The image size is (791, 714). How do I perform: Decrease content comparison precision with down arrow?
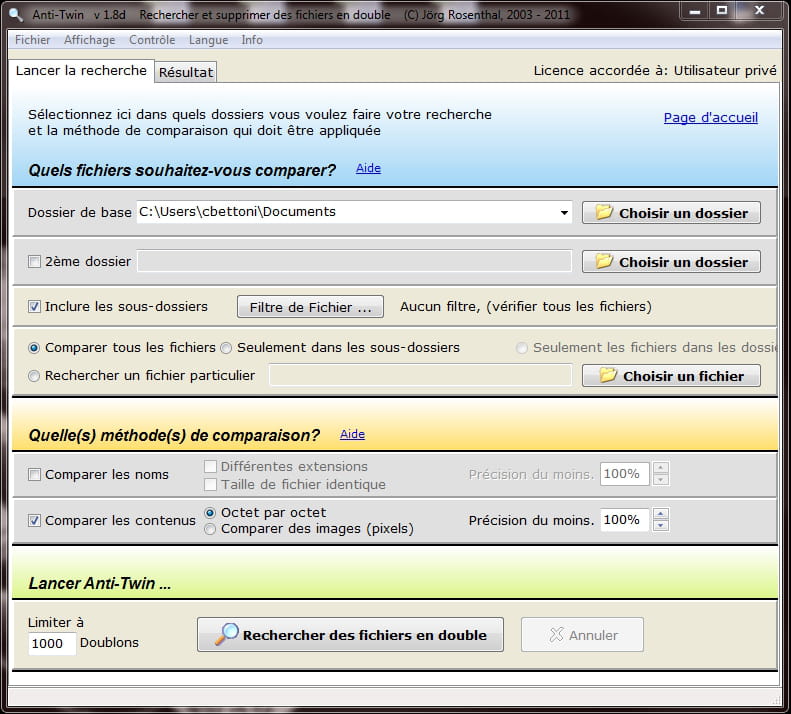click(660, 526)
